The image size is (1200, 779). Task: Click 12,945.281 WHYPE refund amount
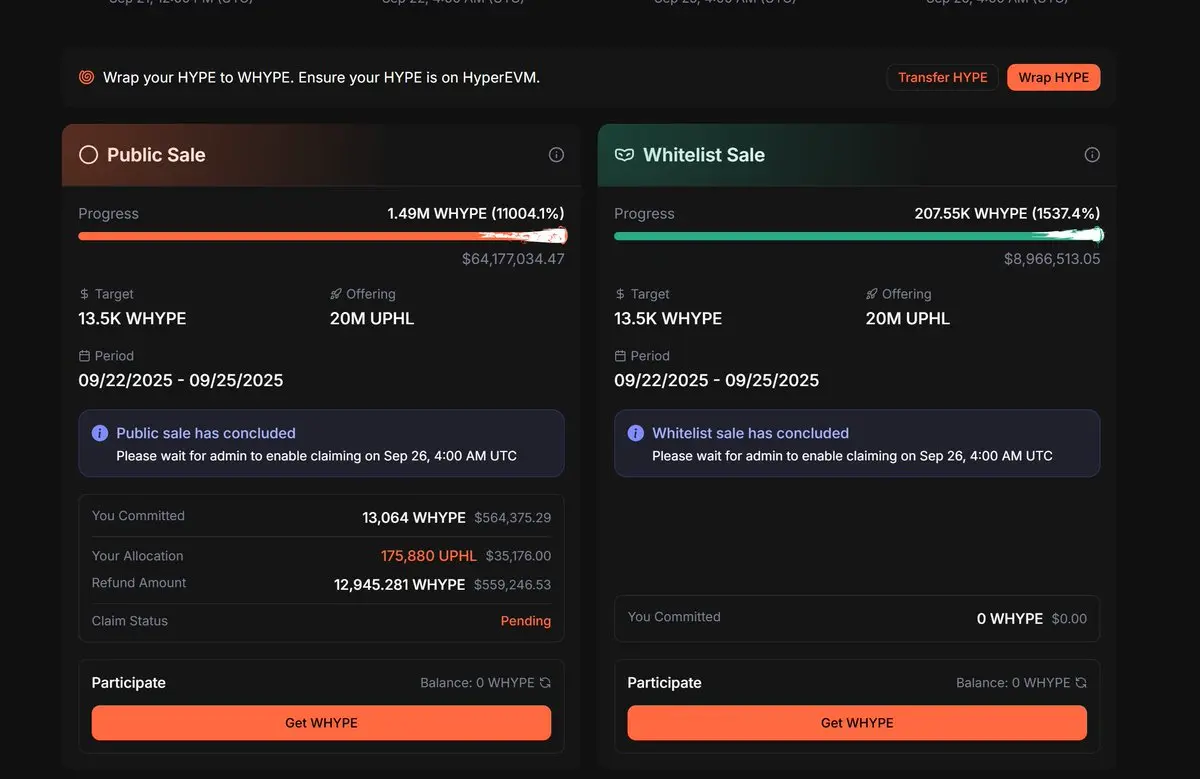[400, 584]
